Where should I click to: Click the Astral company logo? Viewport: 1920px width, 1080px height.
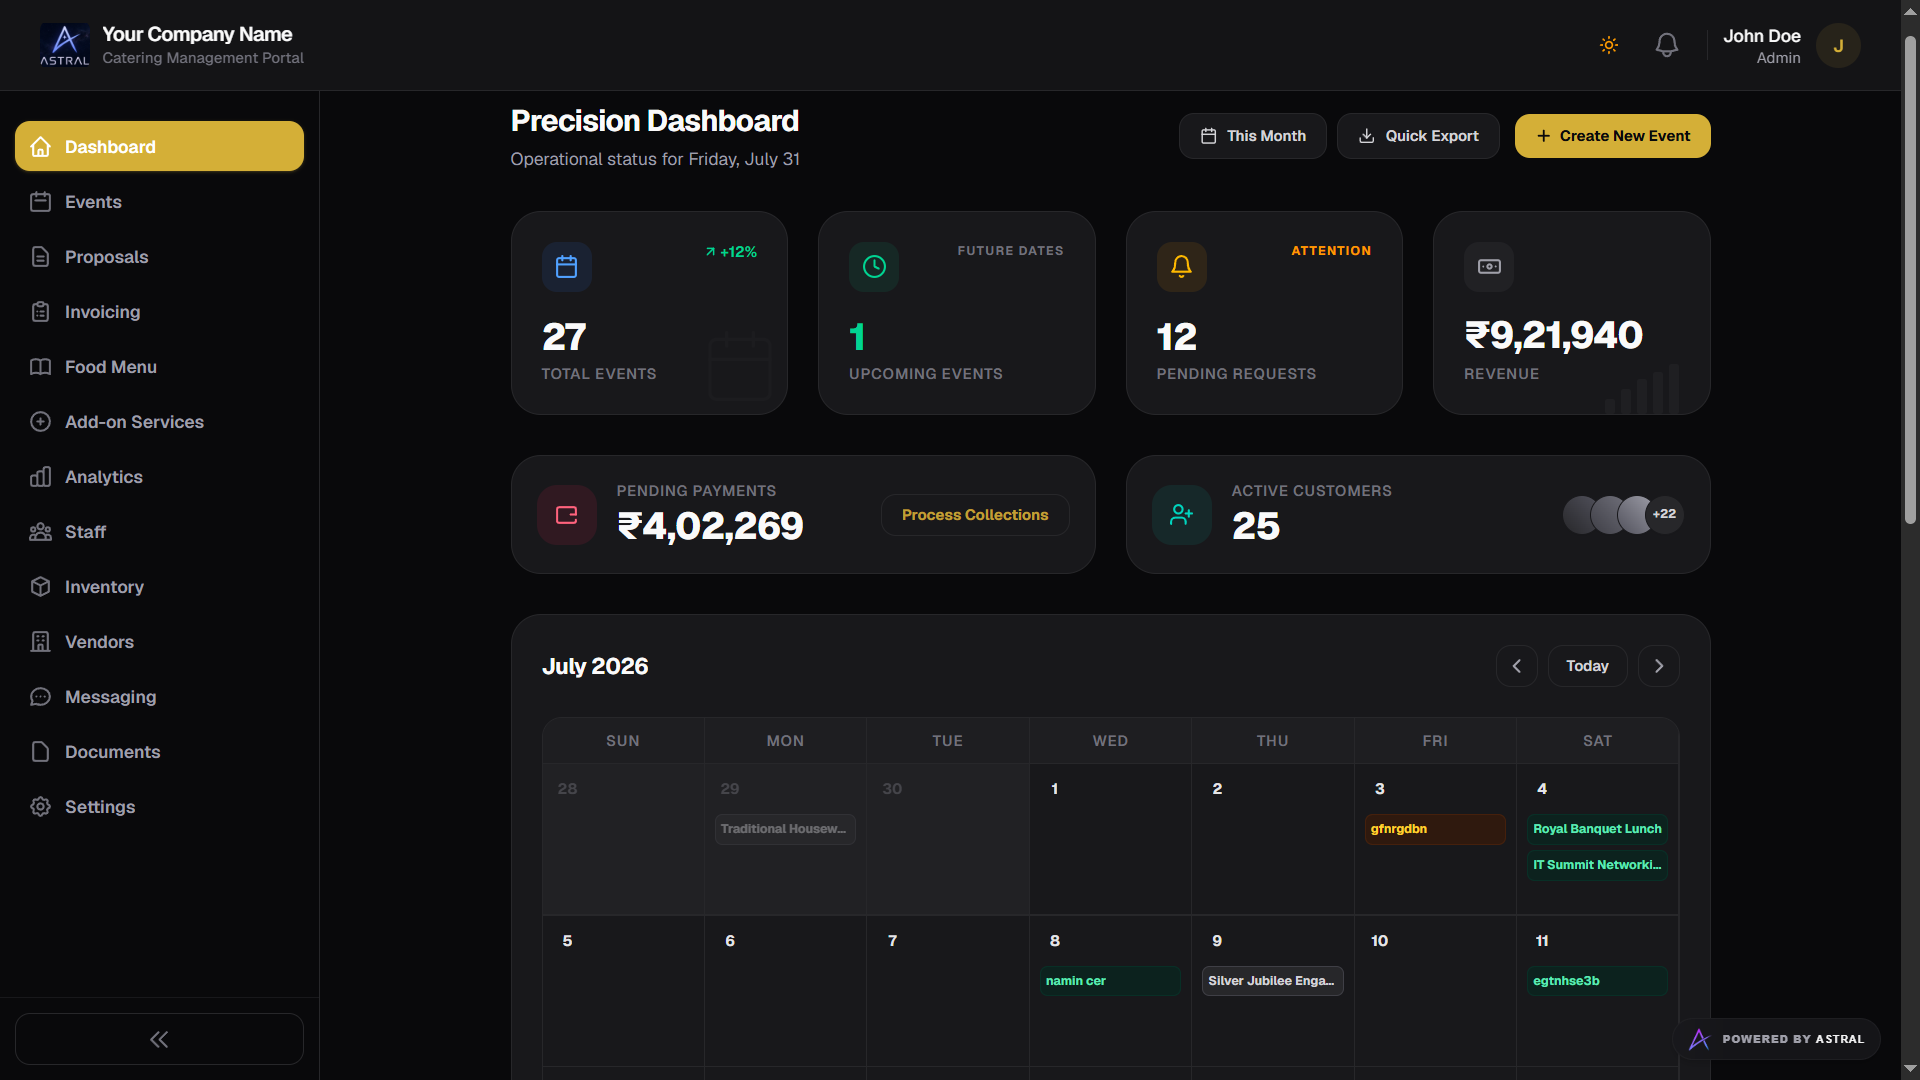tap(65, 45)
